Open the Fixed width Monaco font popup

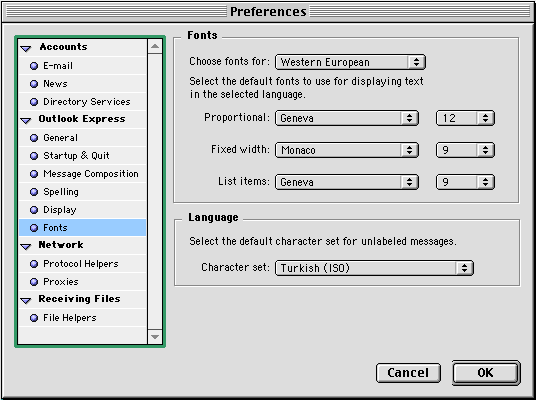pos(347,150)
